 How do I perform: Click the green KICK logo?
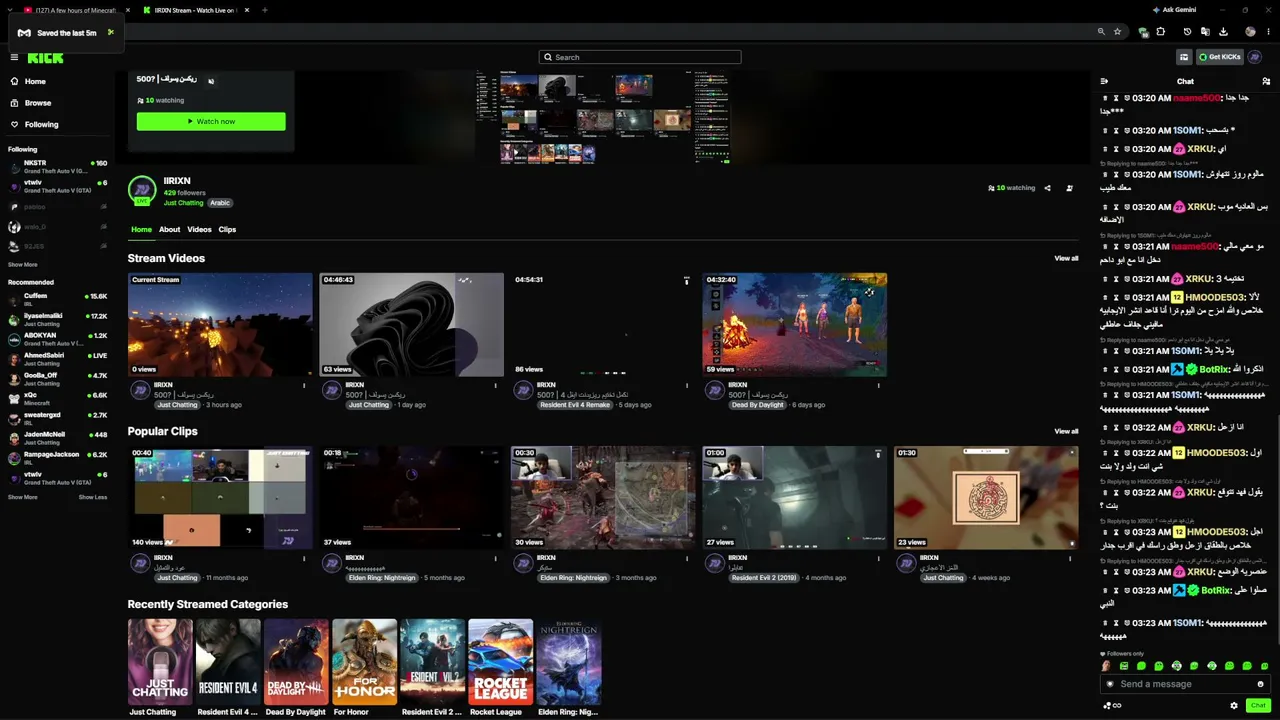pyautogui.click(x=45, y=58)
